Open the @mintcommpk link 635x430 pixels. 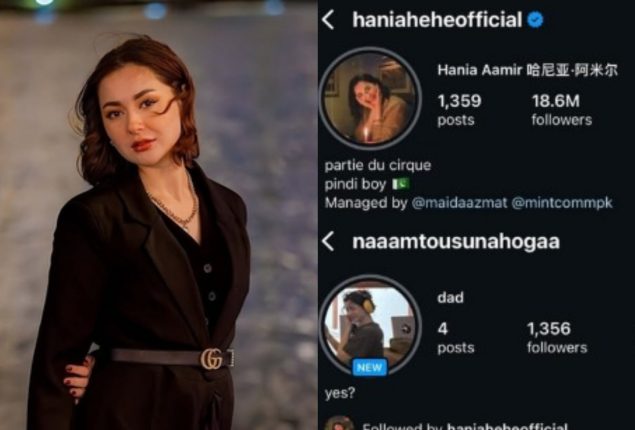click(x=562, y=202)
